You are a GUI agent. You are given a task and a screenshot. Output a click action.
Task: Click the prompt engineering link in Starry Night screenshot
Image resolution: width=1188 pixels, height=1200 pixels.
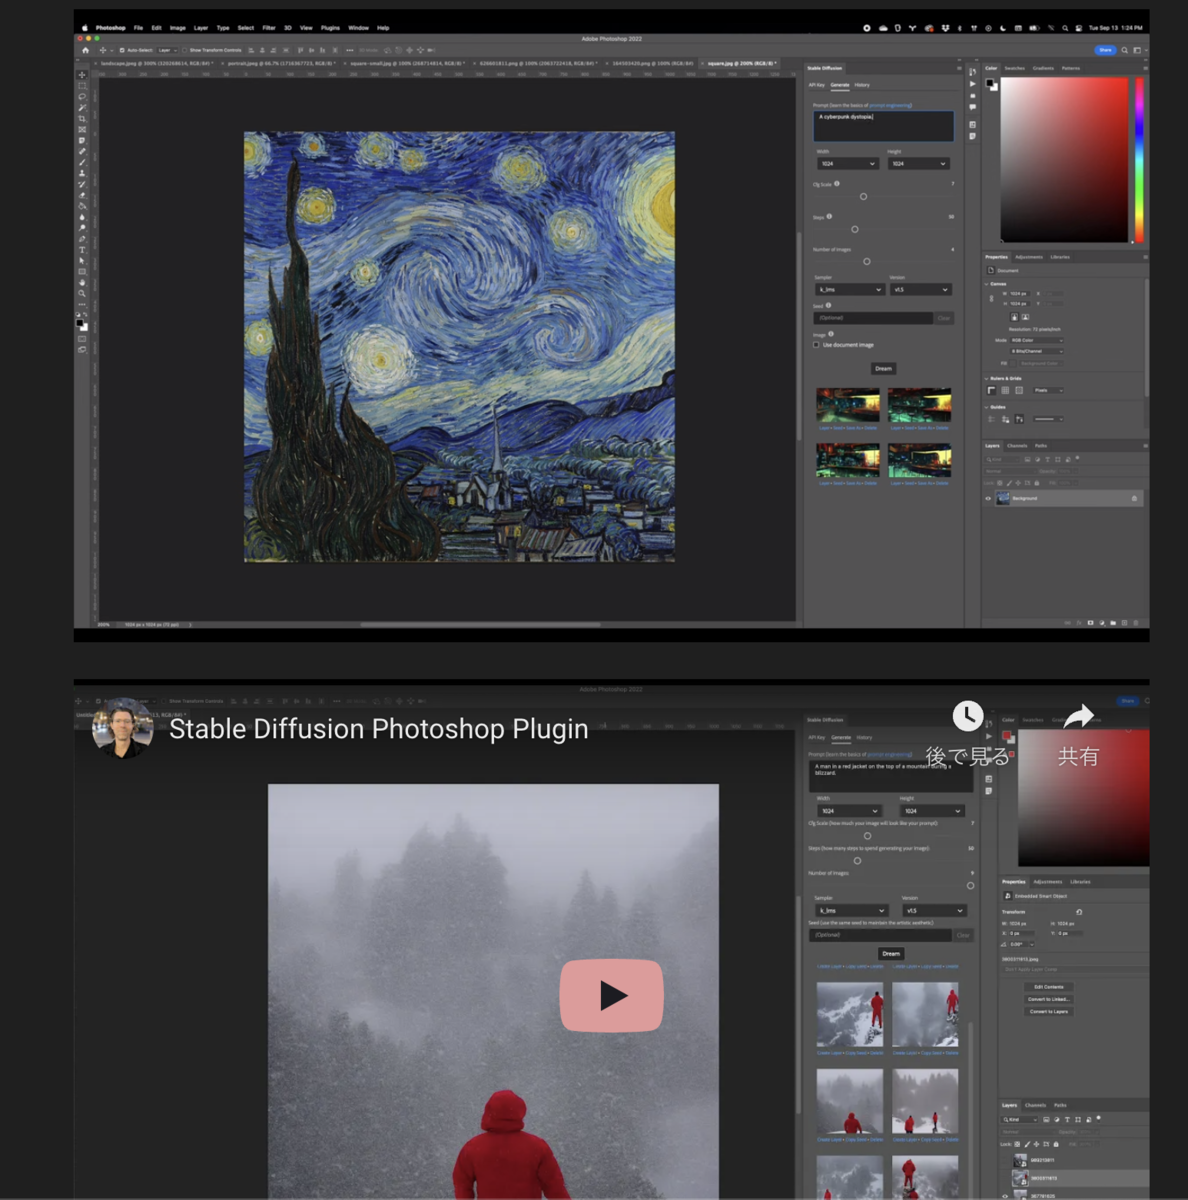point(890,105)
